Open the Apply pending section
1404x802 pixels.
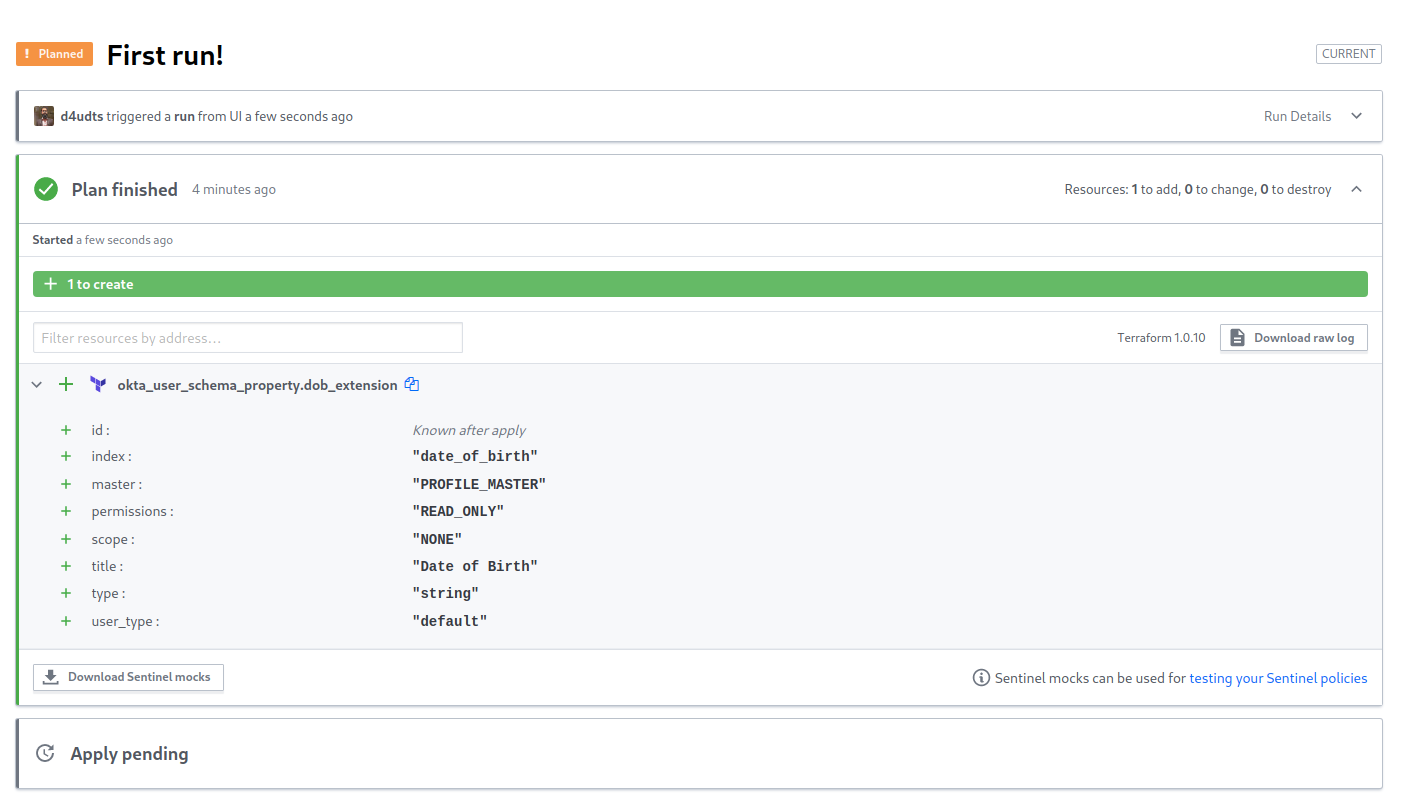point(129,754)
